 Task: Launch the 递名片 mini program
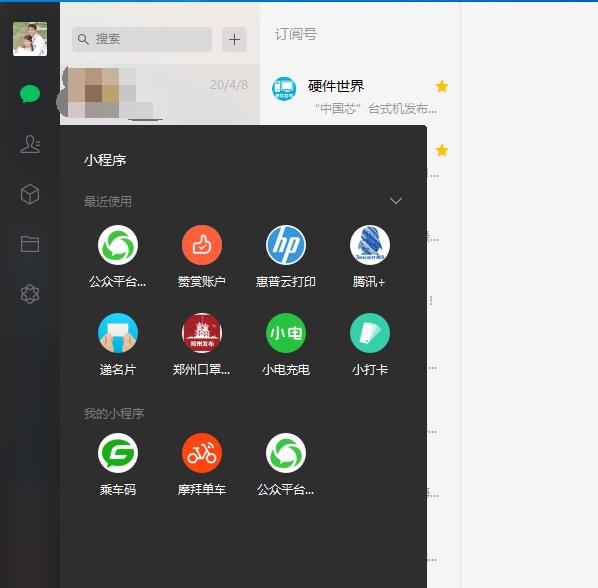pos(118,345)
